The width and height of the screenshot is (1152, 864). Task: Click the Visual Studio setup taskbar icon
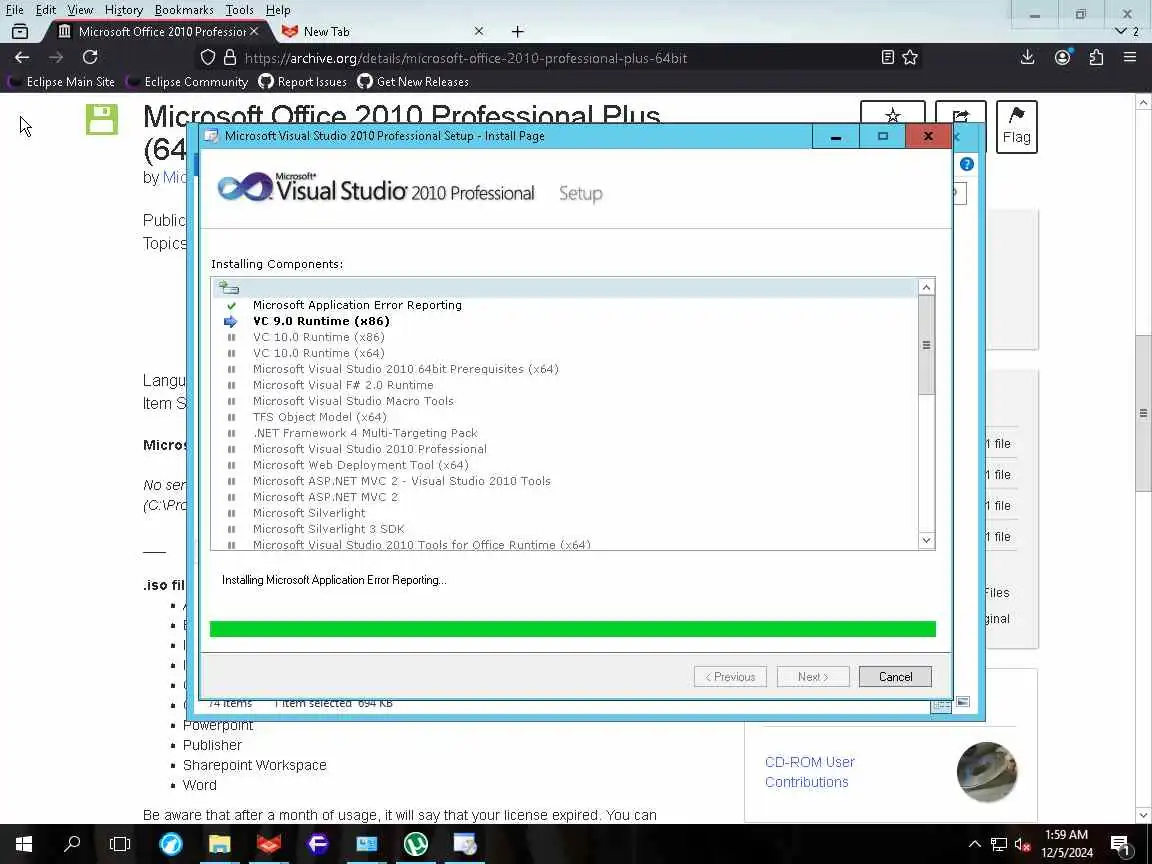pos(465,843)
